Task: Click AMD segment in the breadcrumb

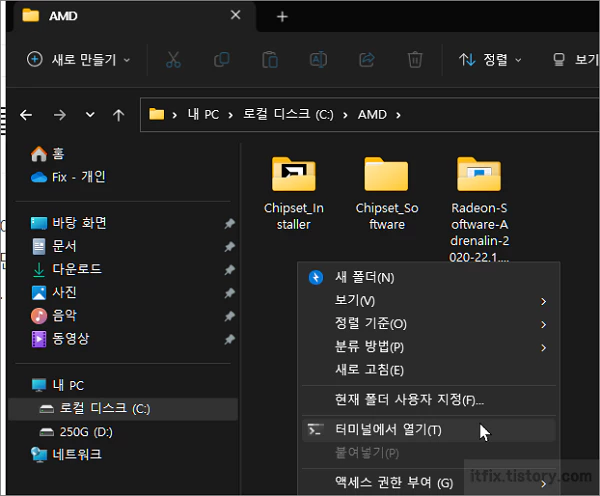Action: coord(372,114)
